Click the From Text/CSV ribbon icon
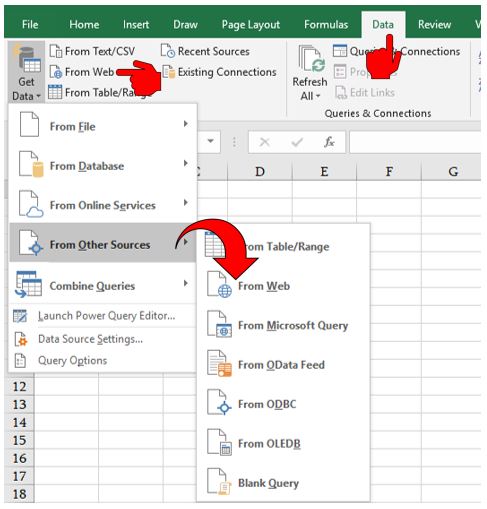 coord(56,51)
